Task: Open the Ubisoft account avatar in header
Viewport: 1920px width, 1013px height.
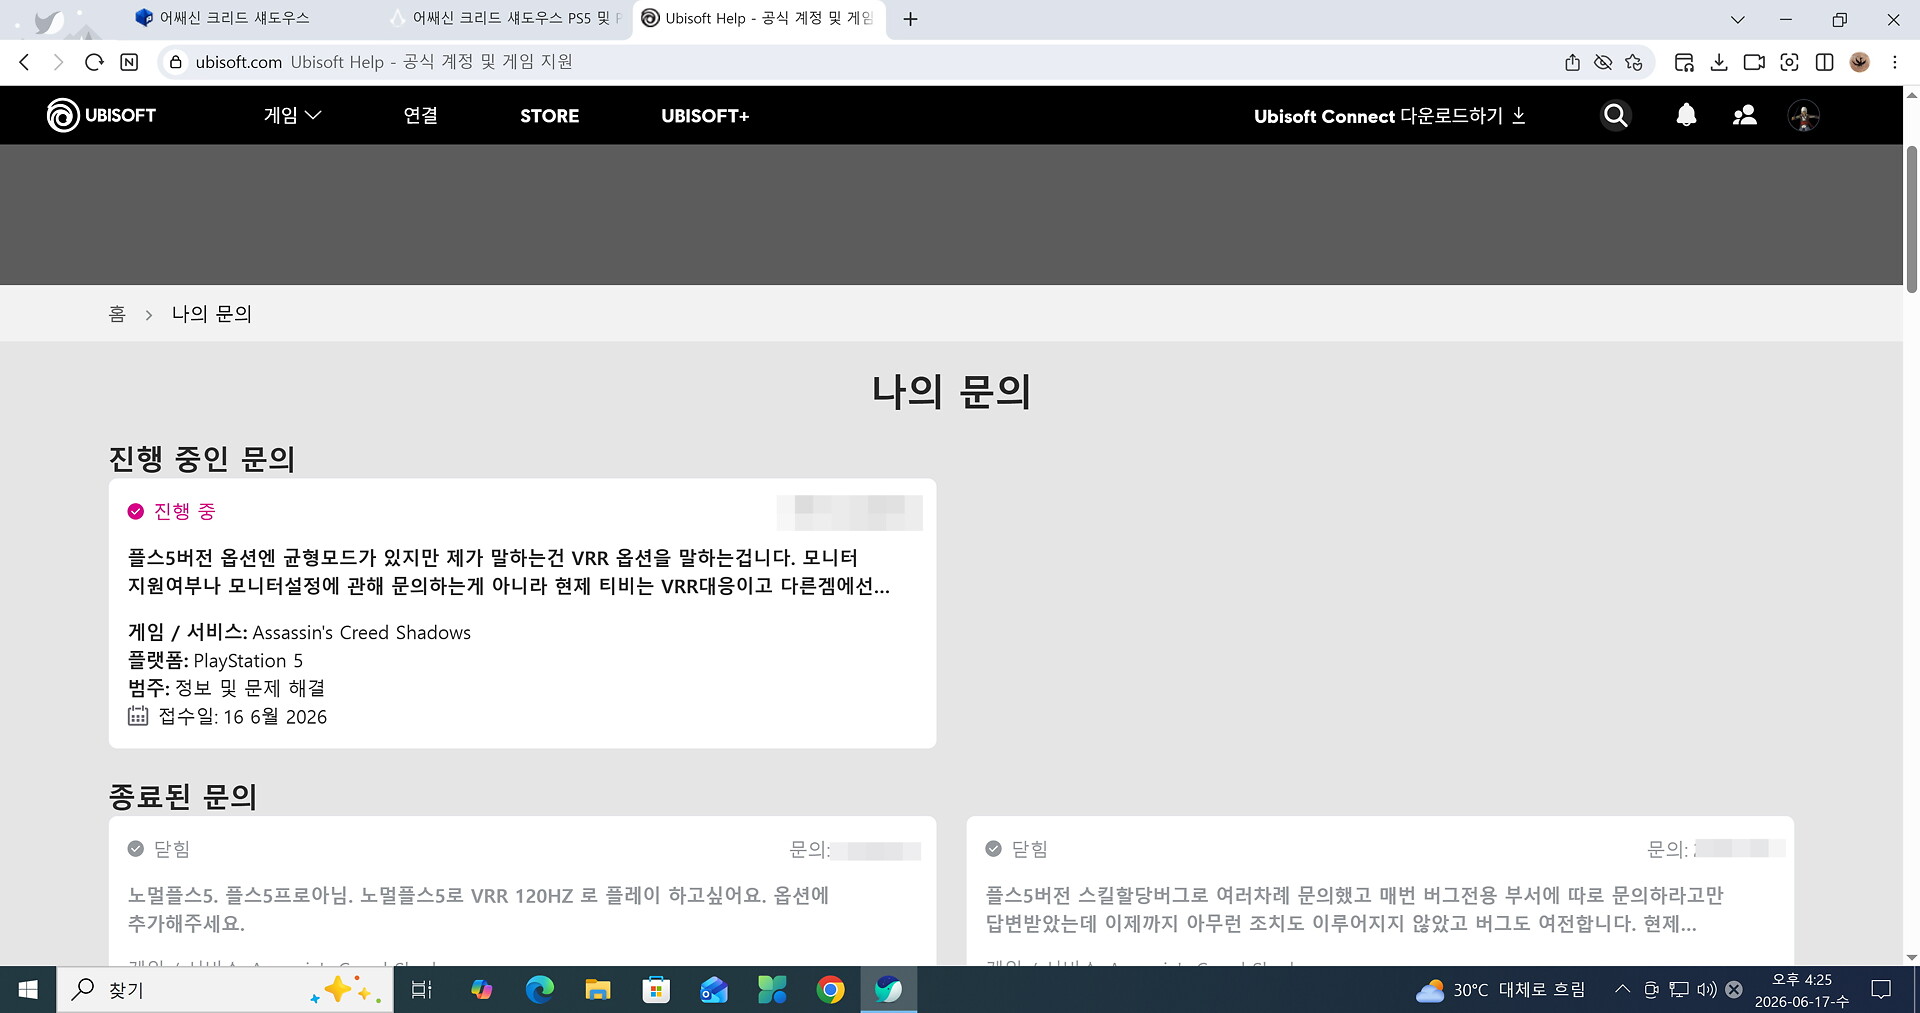Action: coord(1803,116)
